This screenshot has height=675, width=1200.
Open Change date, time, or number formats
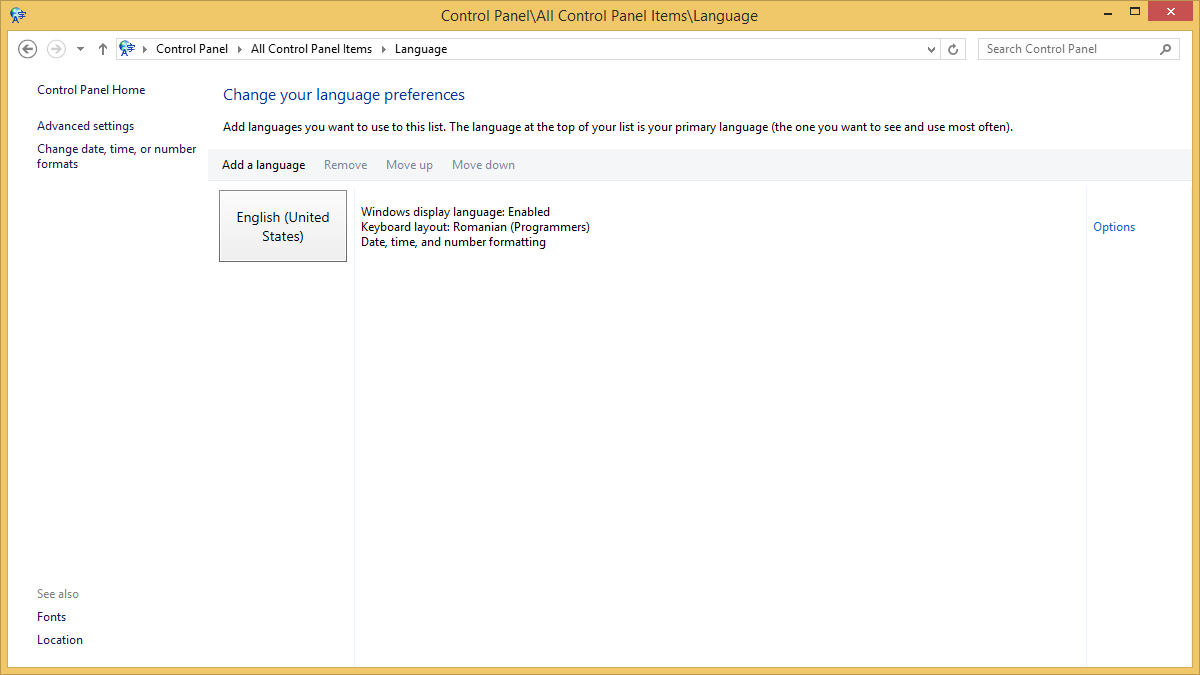(x=117, y=156)
